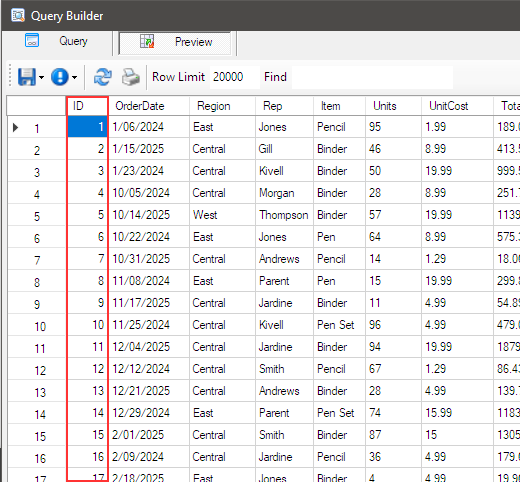Click date cell 10/31/2025
This screenshot has height=482, width=520.
pos(149,259)
